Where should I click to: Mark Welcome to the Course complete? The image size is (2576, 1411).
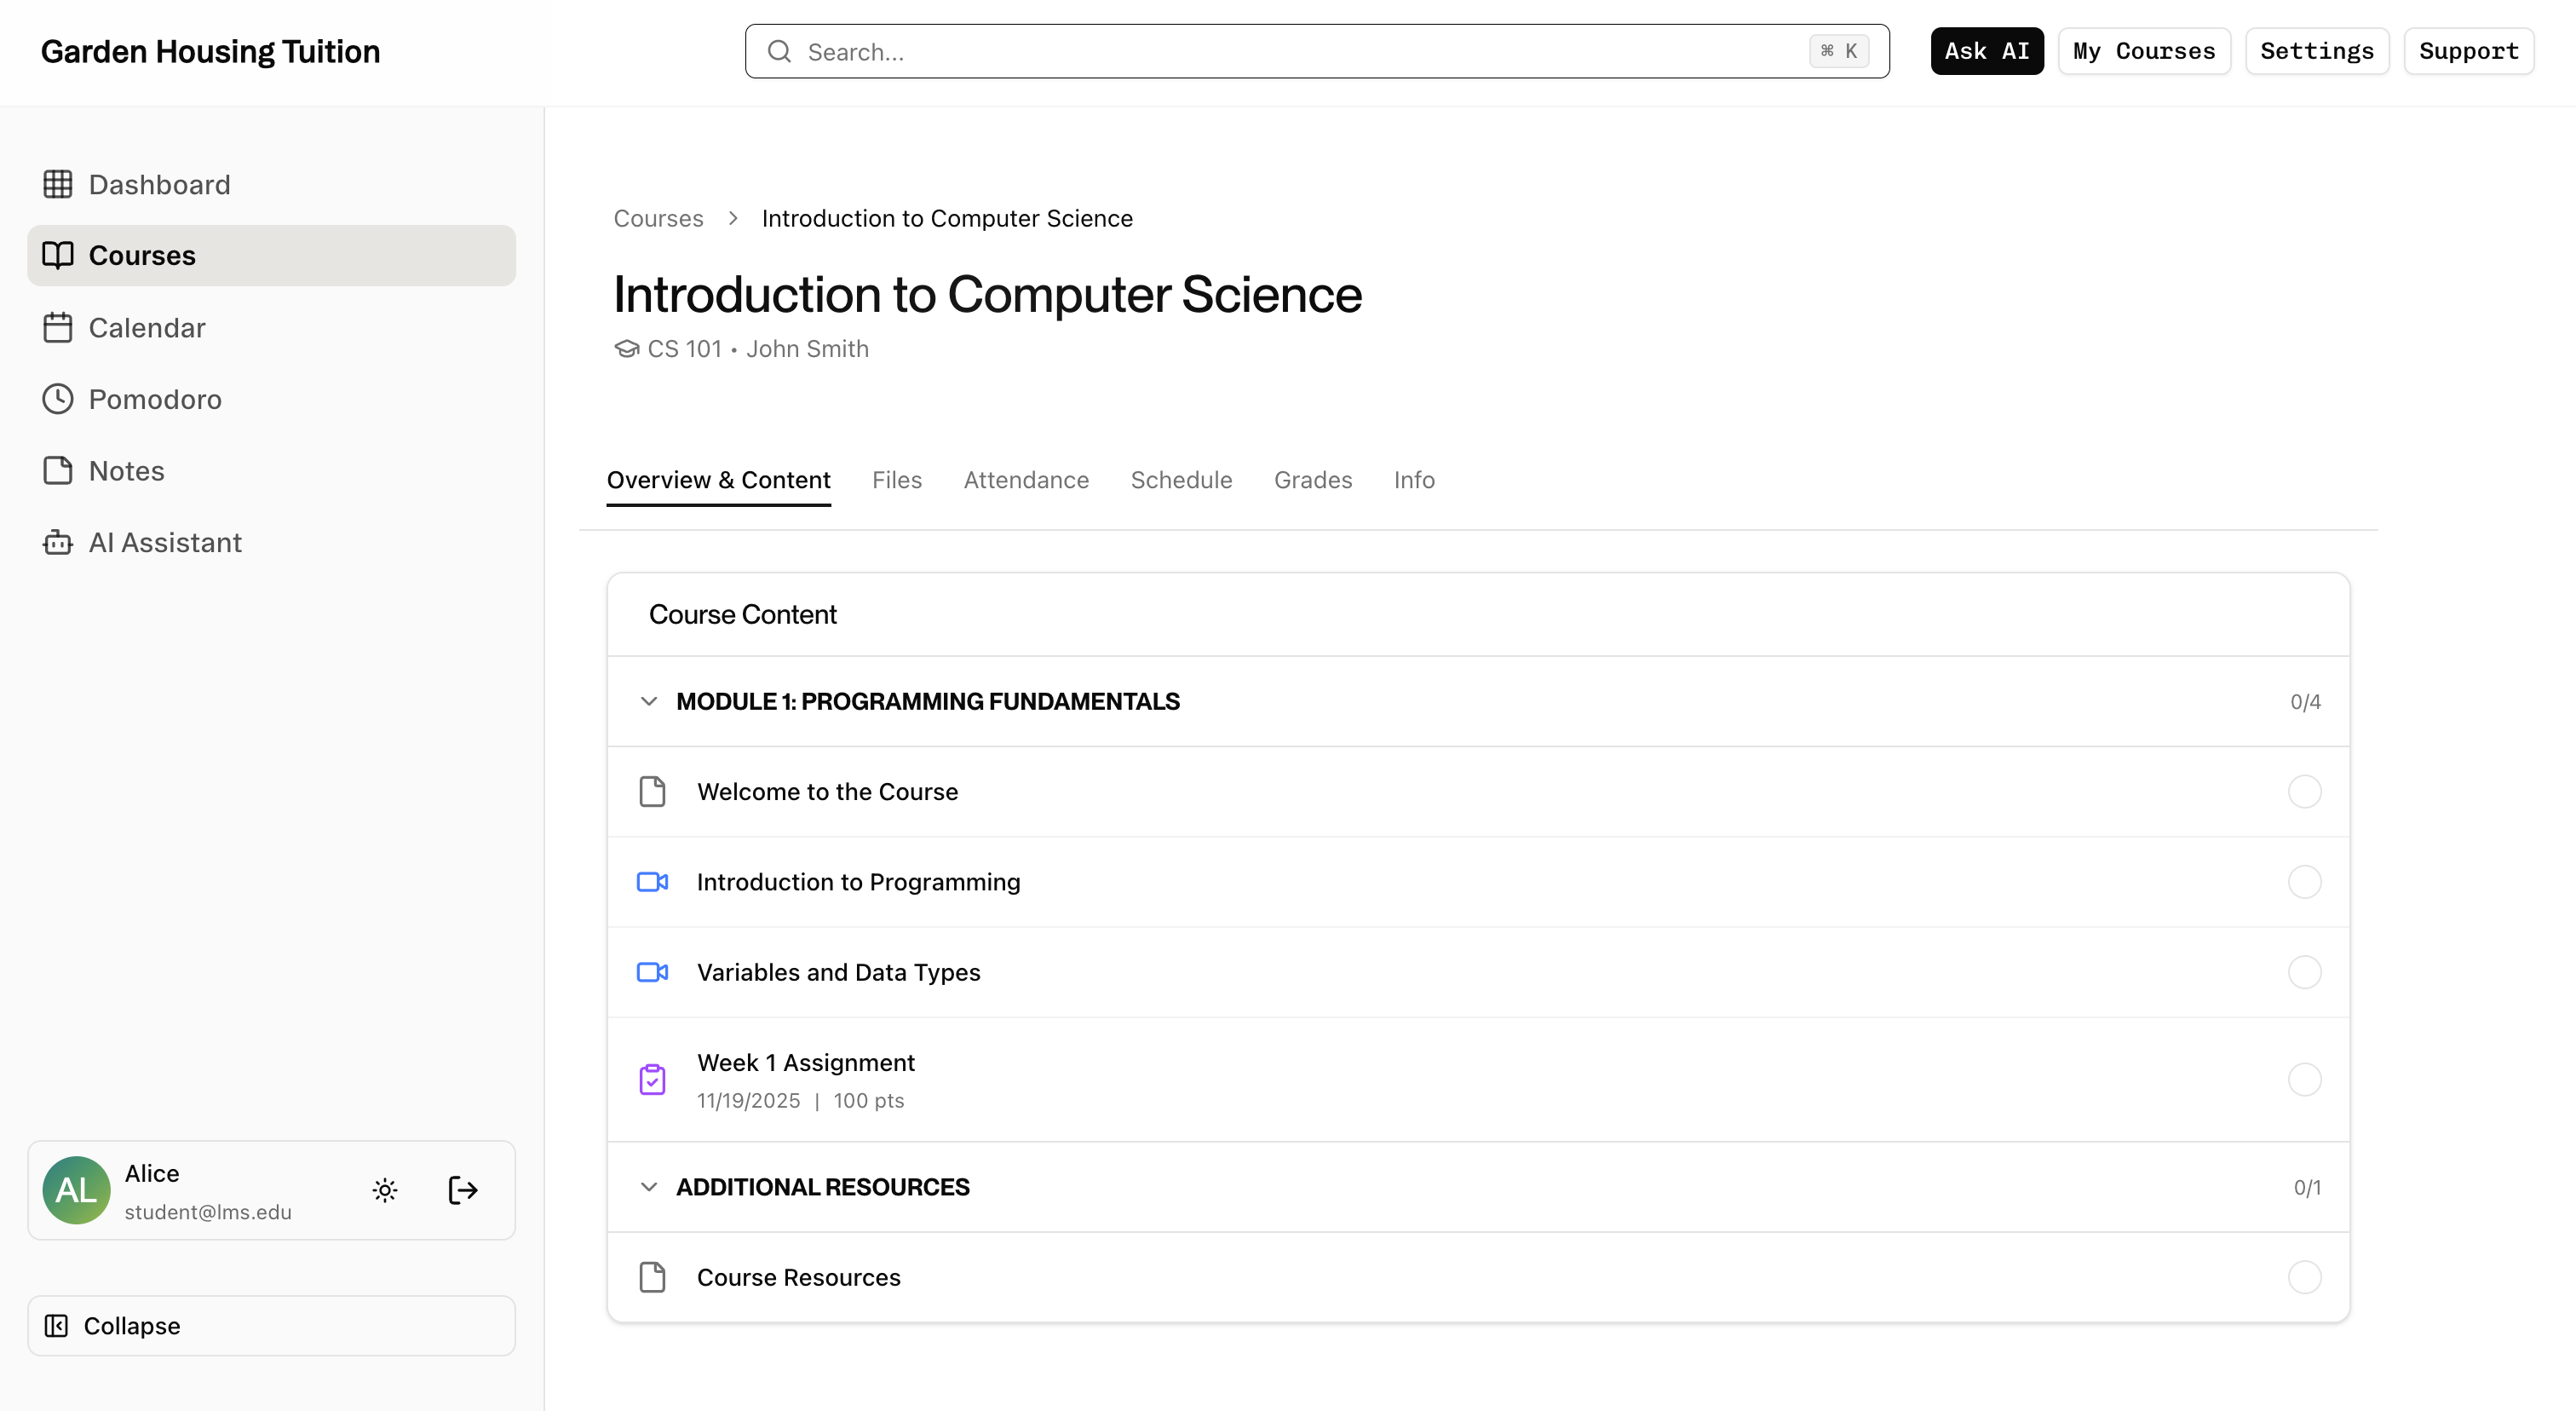pyautogui.click(x=2304, y=792)
